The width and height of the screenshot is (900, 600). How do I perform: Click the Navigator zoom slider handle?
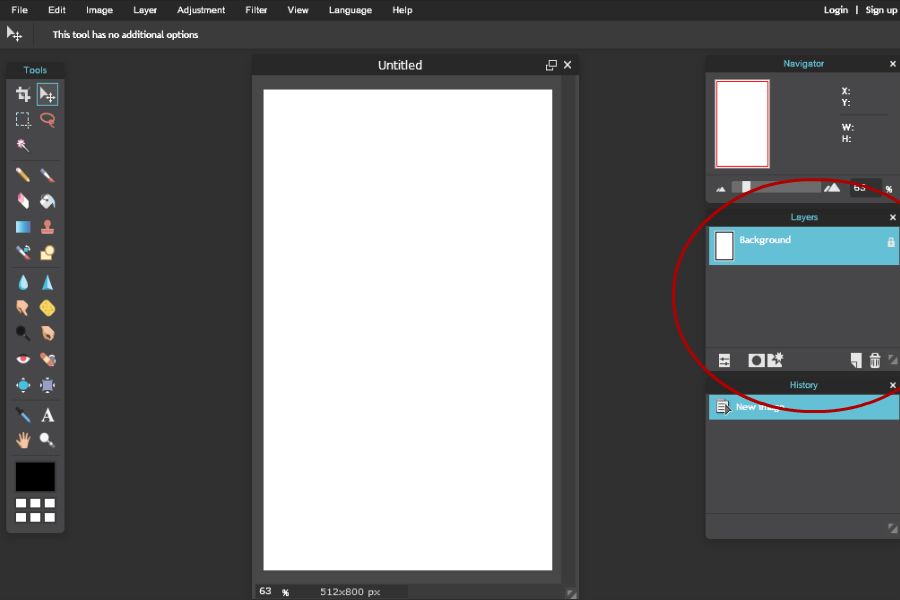coord(746,187)
